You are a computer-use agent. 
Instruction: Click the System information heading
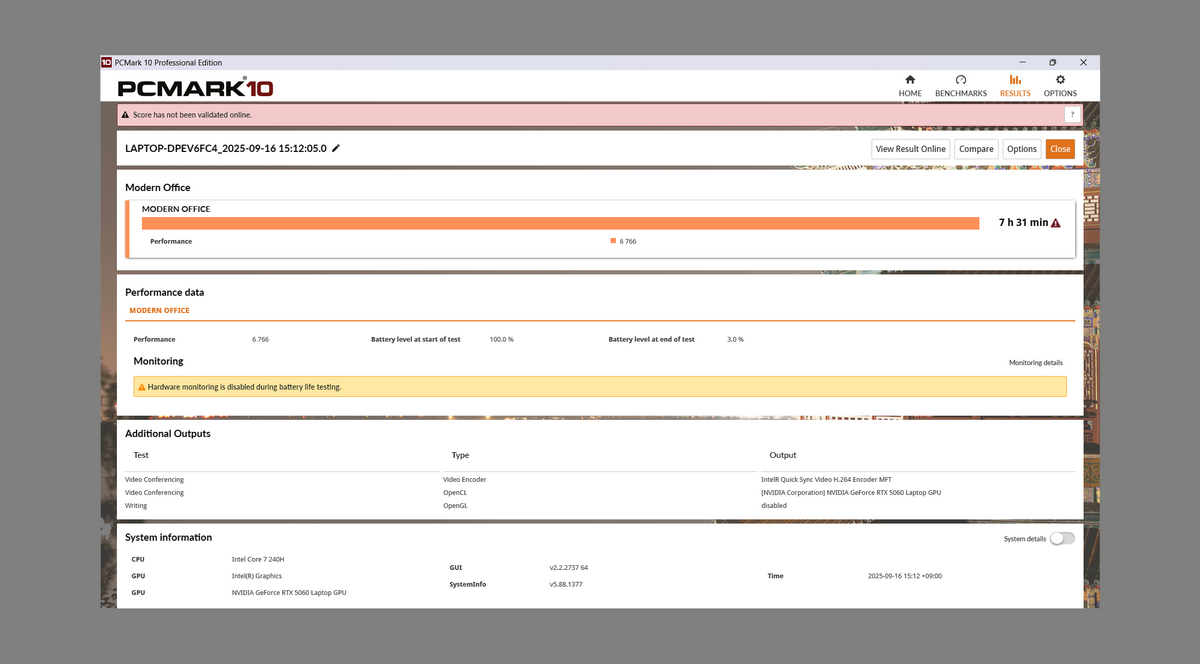168,537
